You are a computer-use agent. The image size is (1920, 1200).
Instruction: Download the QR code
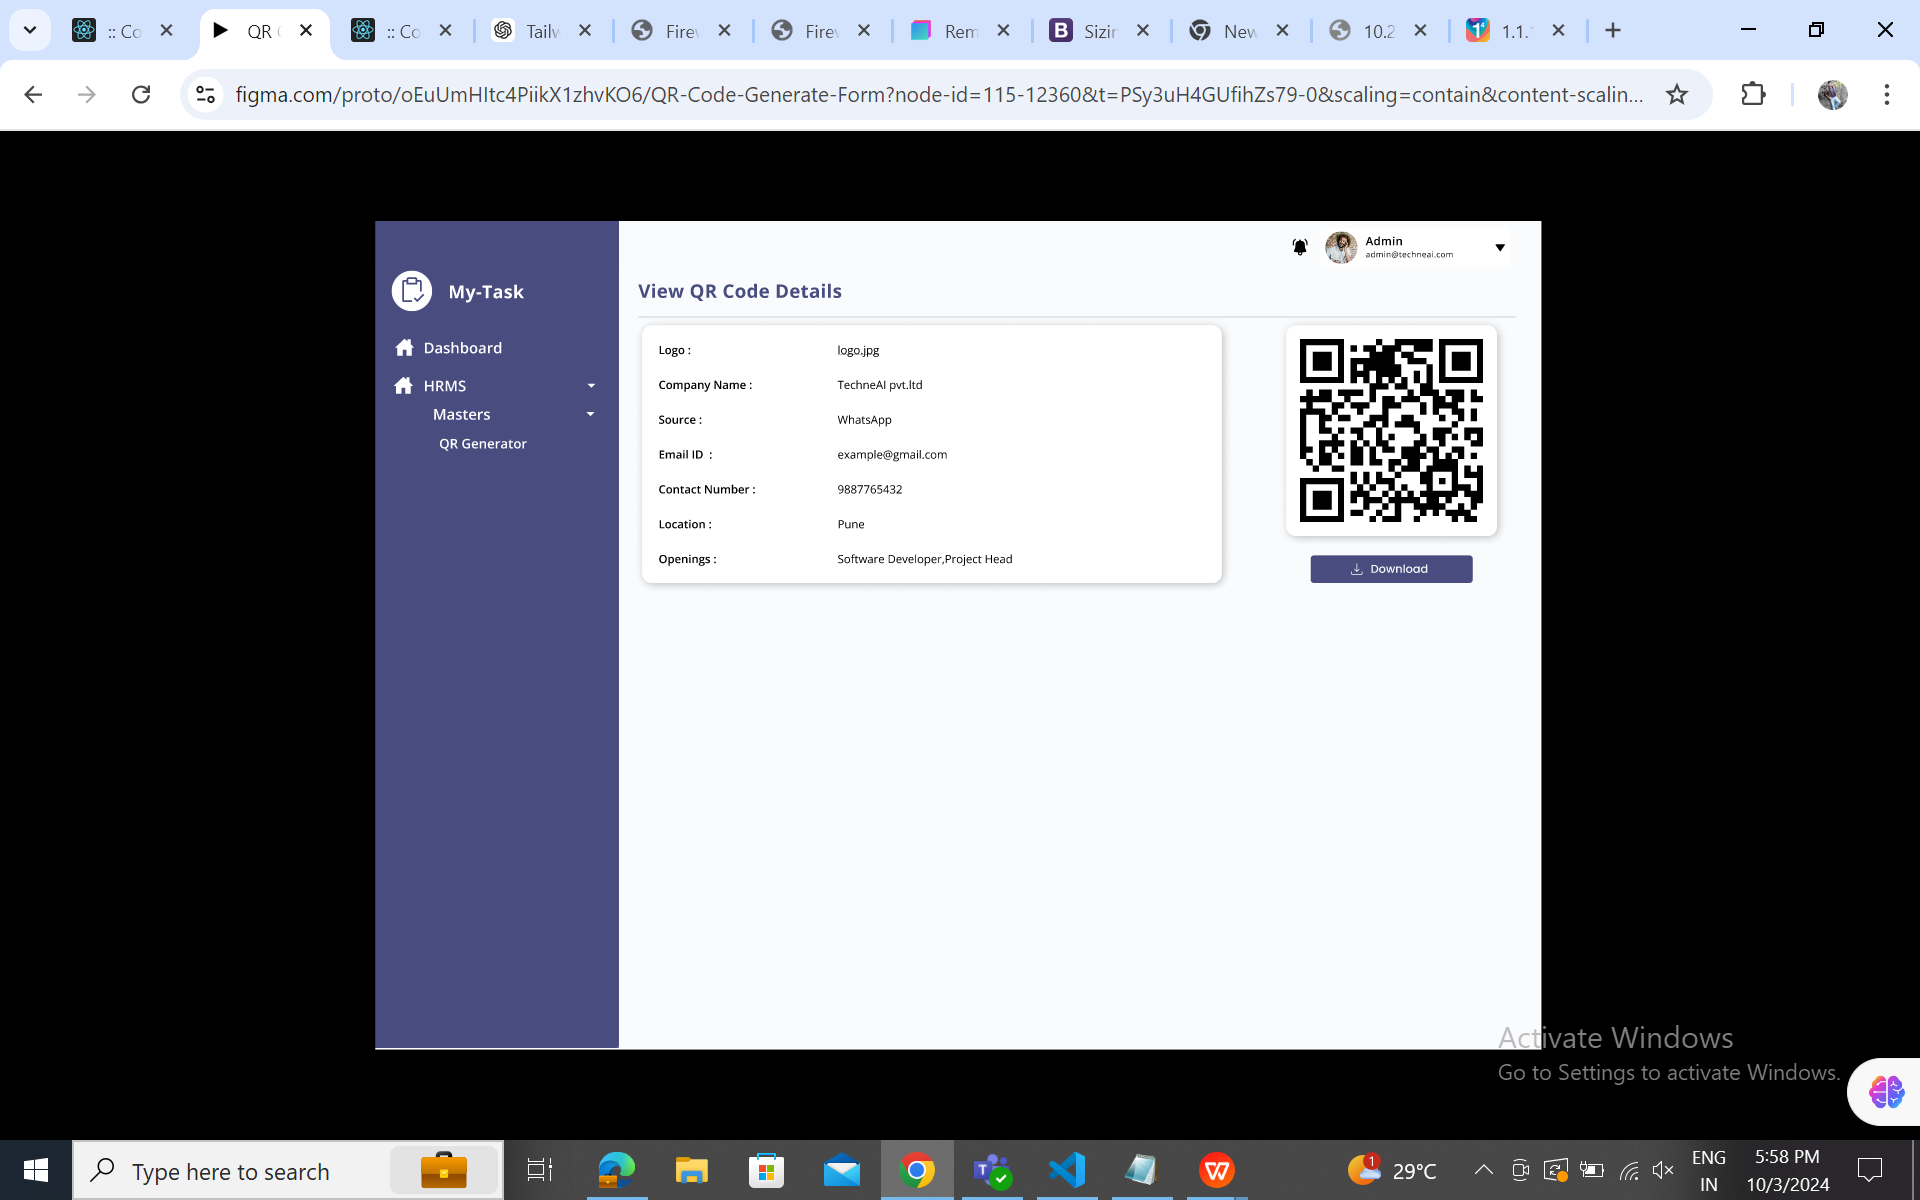coord(1391,569)
